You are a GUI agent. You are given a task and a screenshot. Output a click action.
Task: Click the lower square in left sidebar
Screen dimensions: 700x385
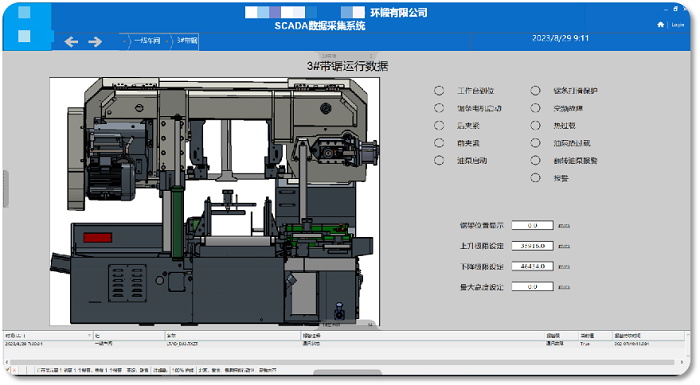(24, 36)
